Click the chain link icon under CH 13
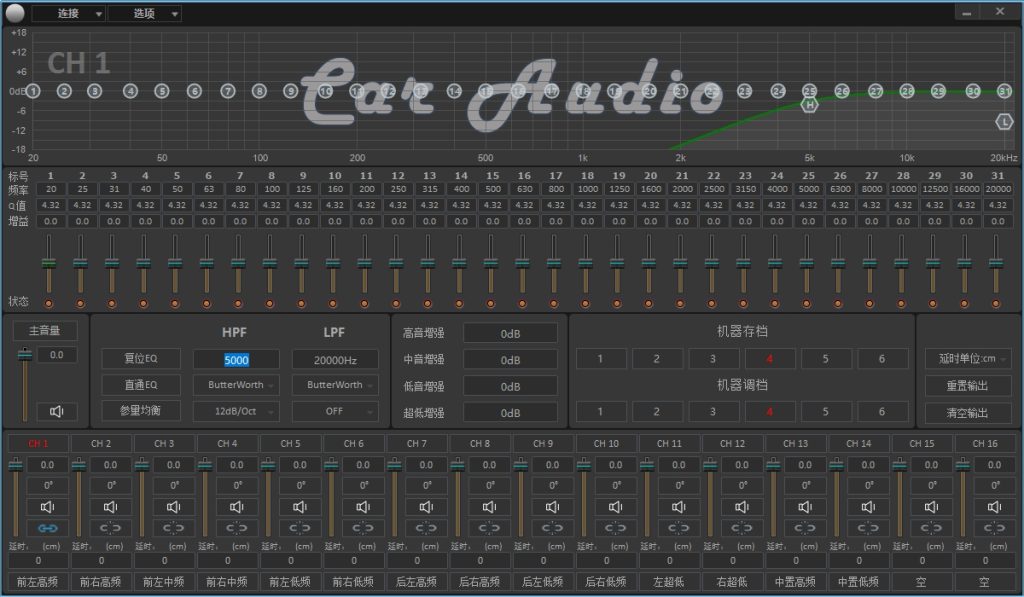The width and height of the screenshot is (1024, 597). coord(806,528)
